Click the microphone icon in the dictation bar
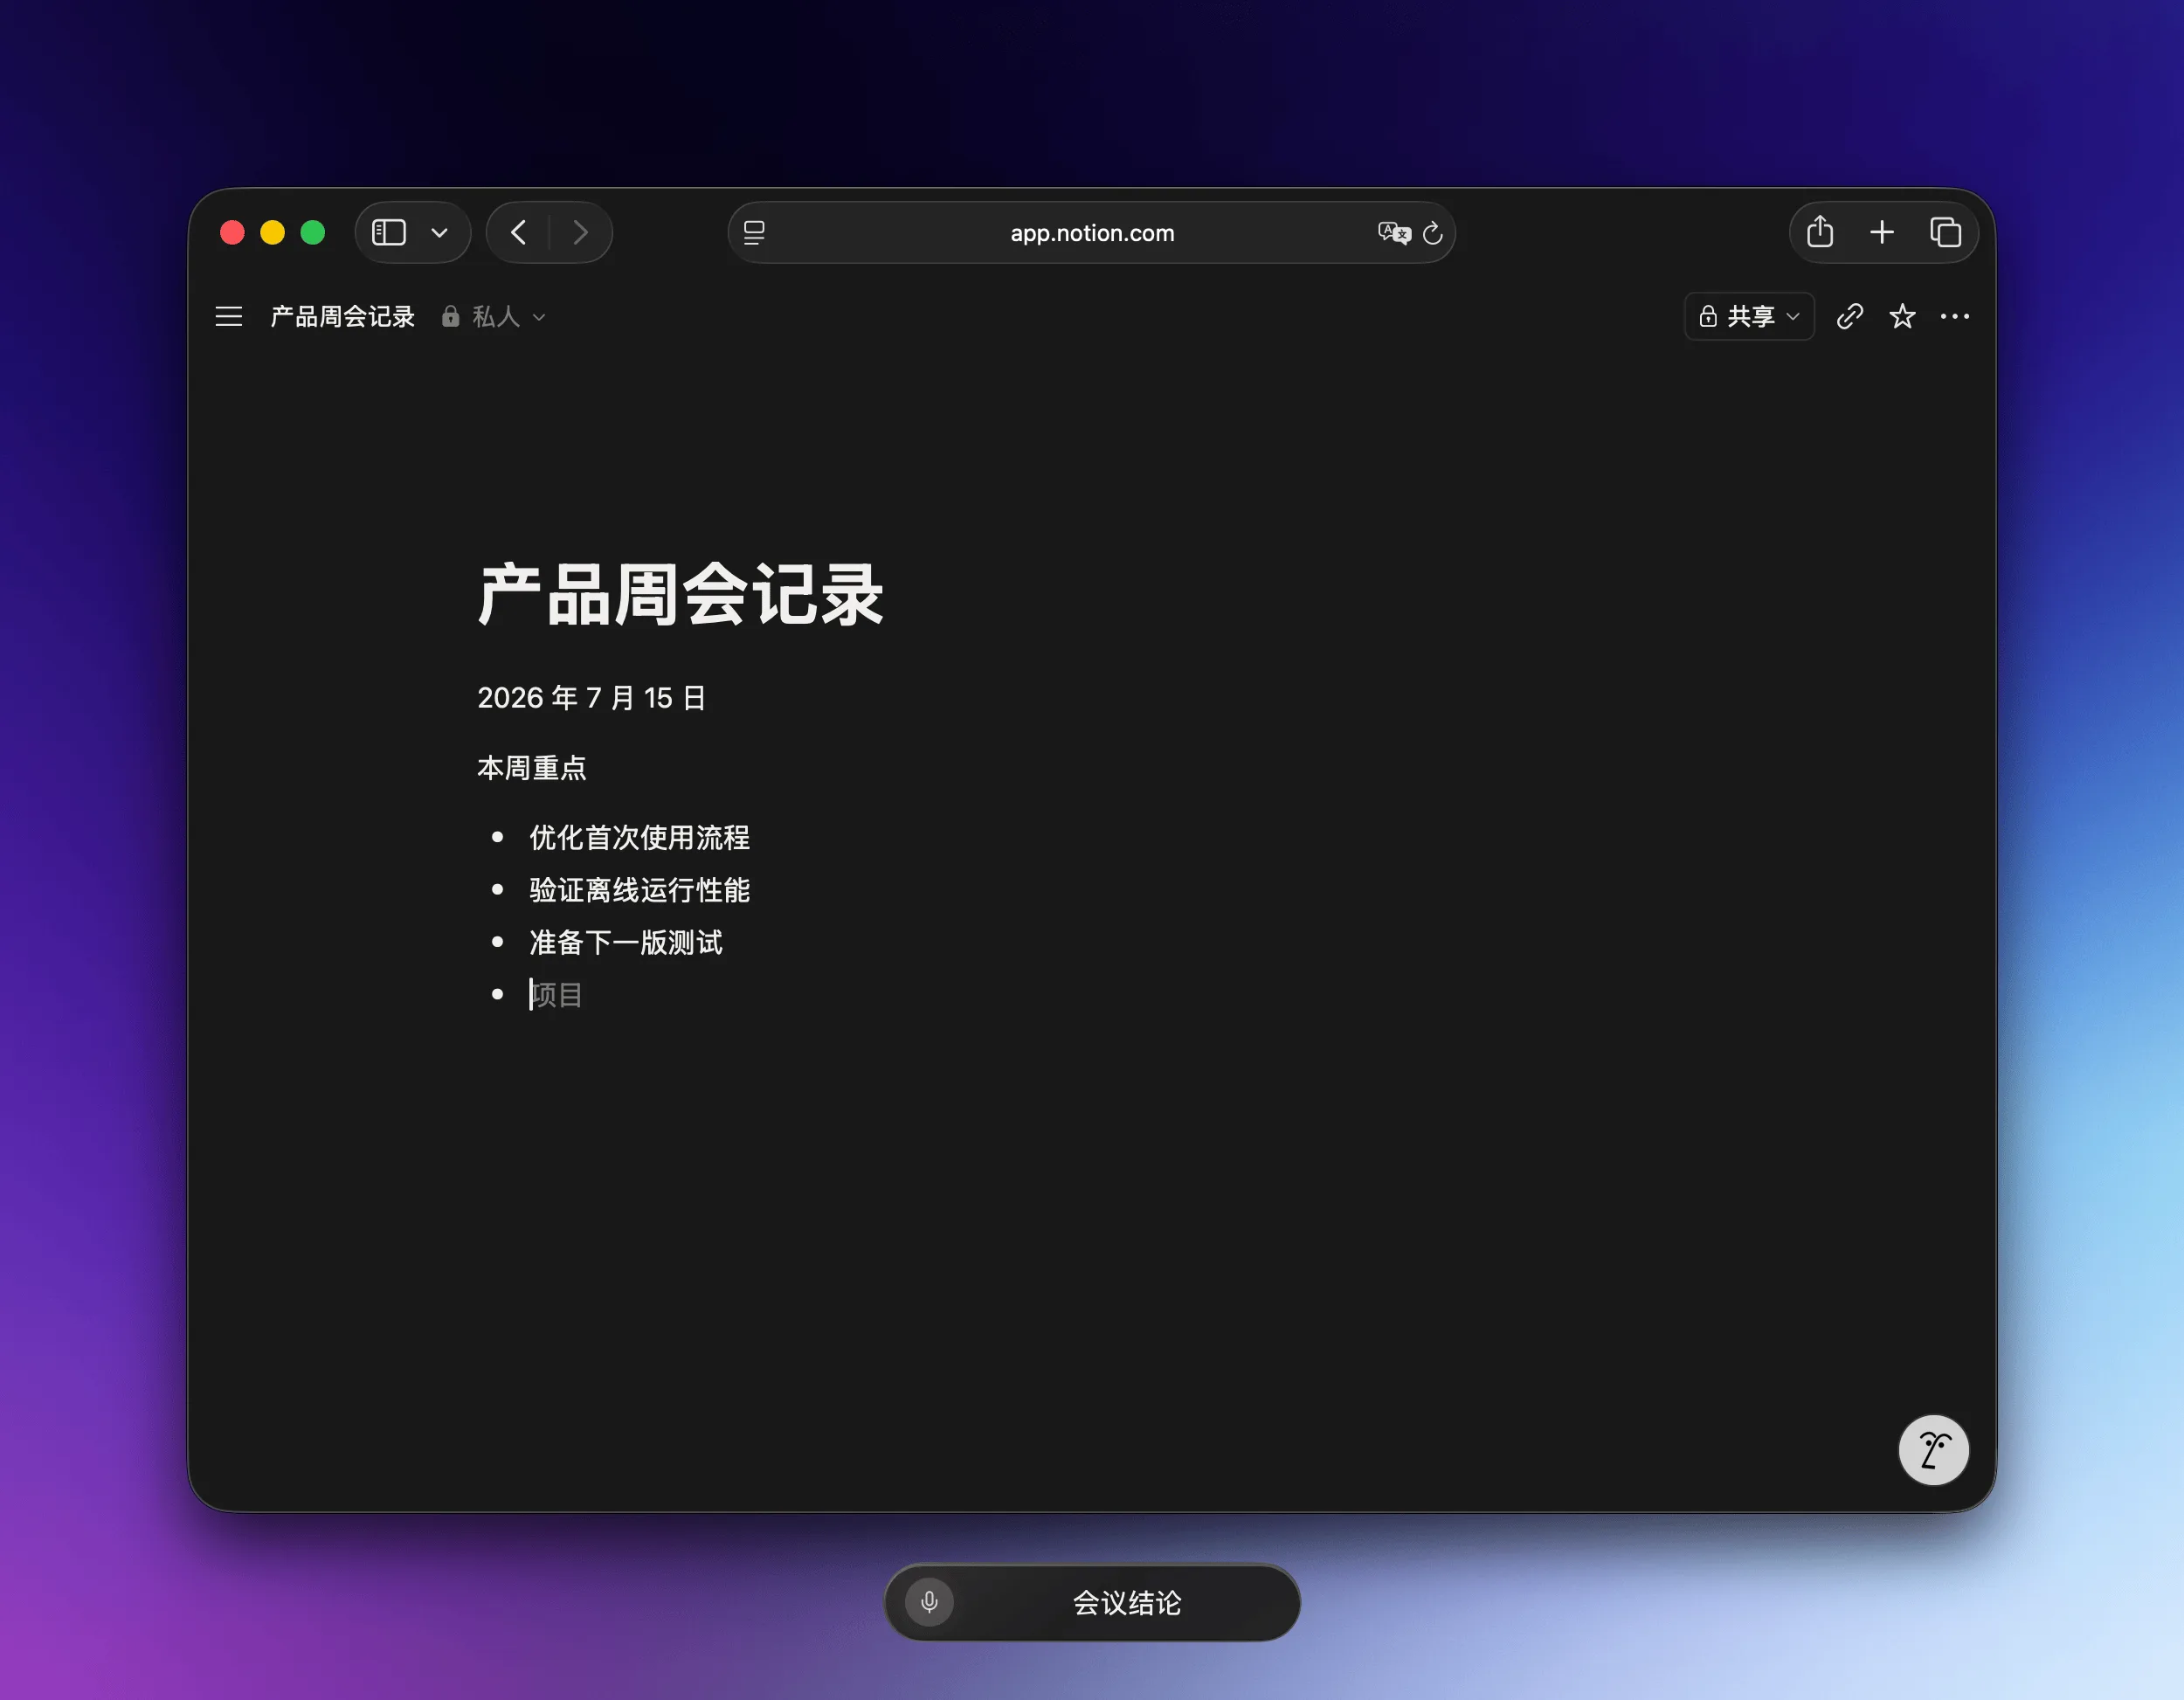Viewport: 2184px width, 1700px height. 929,1603
